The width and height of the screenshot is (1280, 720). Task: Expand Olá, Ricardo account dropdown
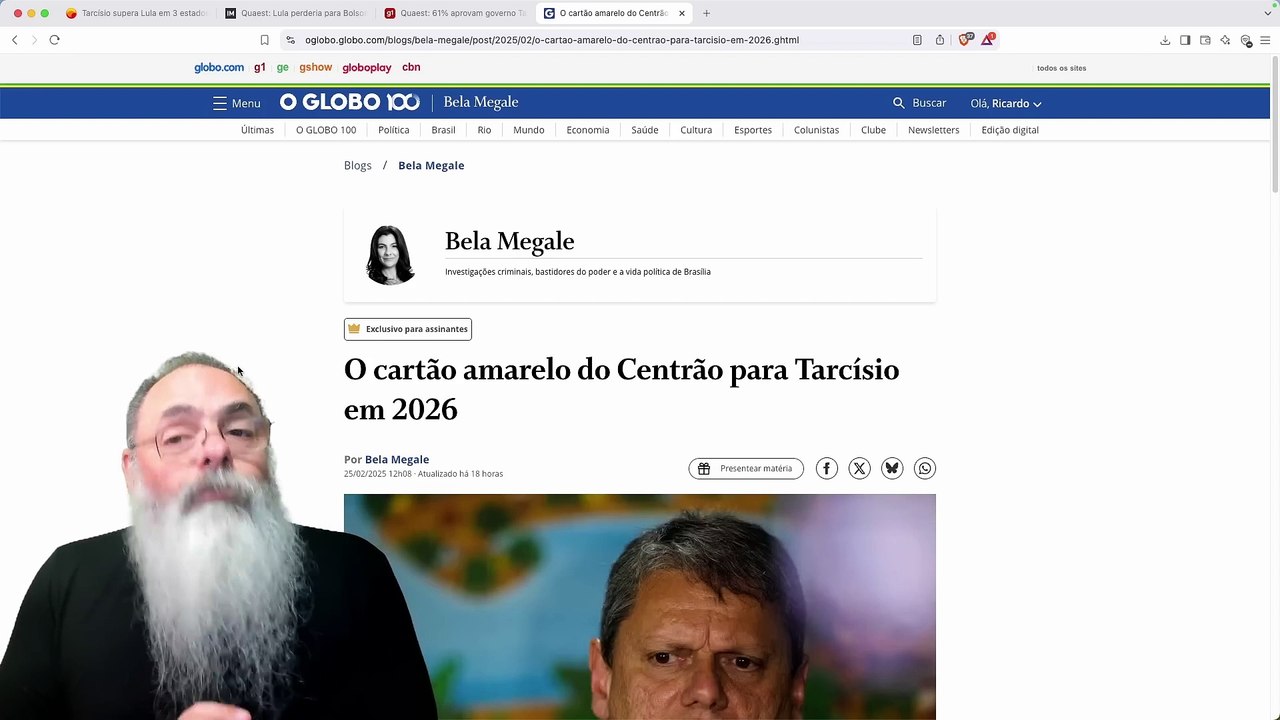(x=1006, y=103)
